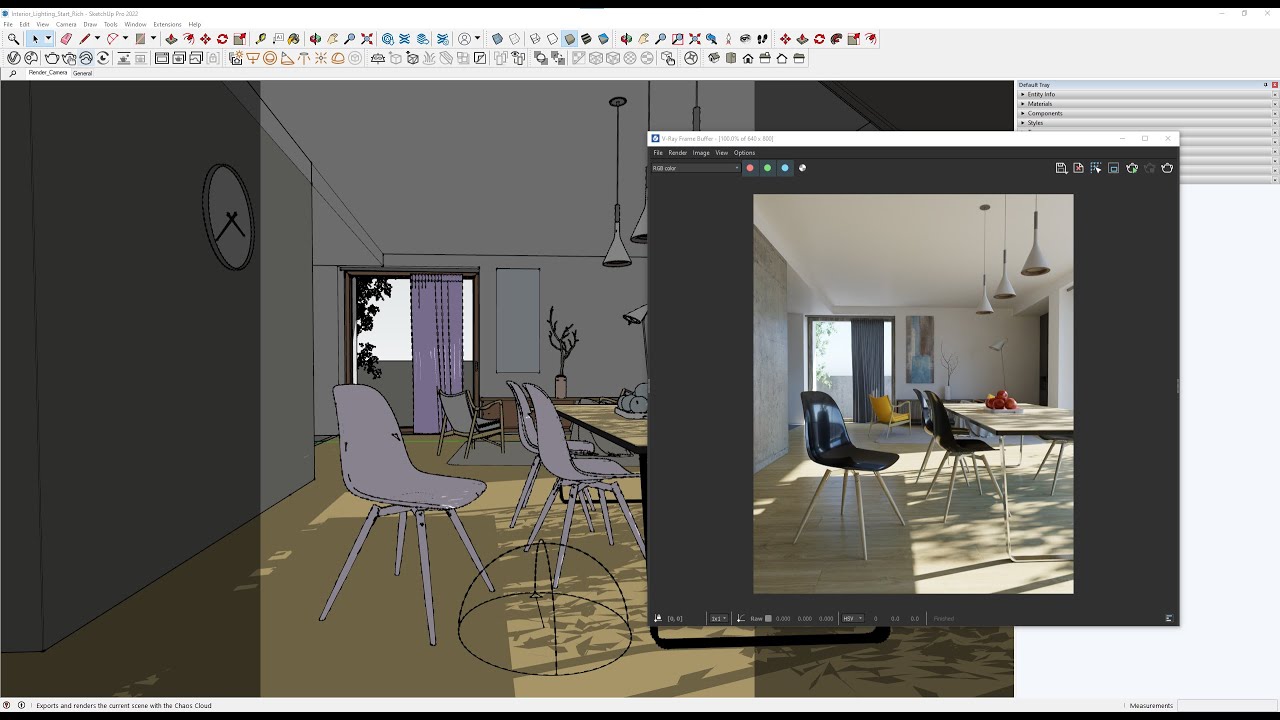Viewport: 1280px width, 720px height.
Task: Select the Pan hand tool
Action: (332, 39)
